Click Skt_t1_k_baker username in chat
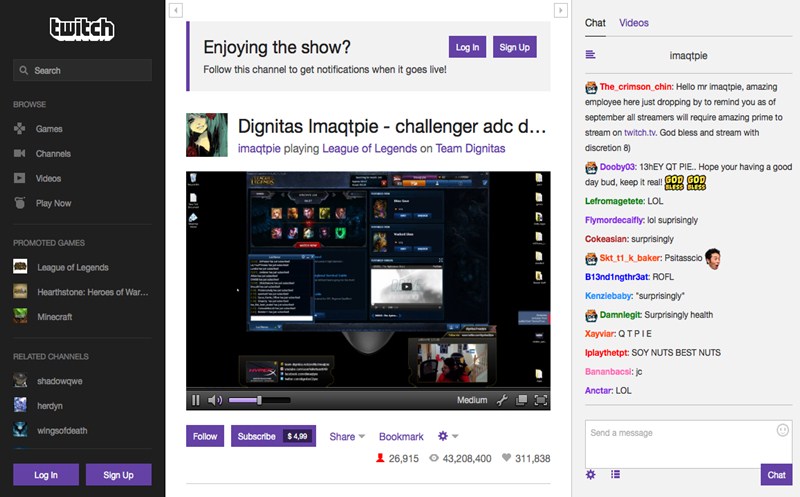This screenshot has height=497, width=800. (x=630, y=258)
